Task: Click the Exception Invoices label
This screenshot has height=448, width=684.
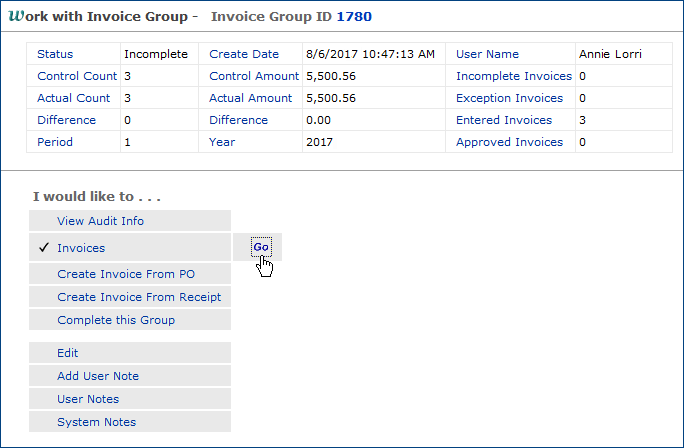Action: click(x=509, y=98)
